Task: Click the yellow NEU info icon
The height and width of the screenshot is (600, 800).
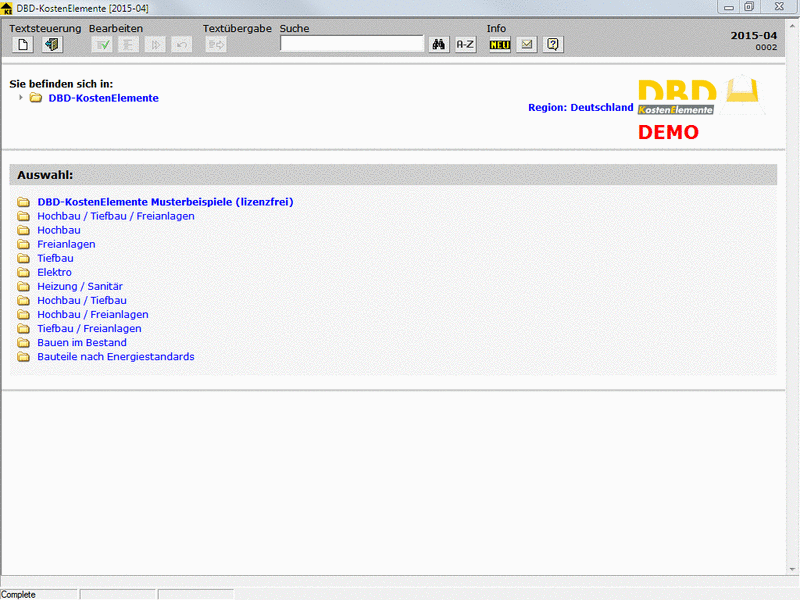Action: 500,45
